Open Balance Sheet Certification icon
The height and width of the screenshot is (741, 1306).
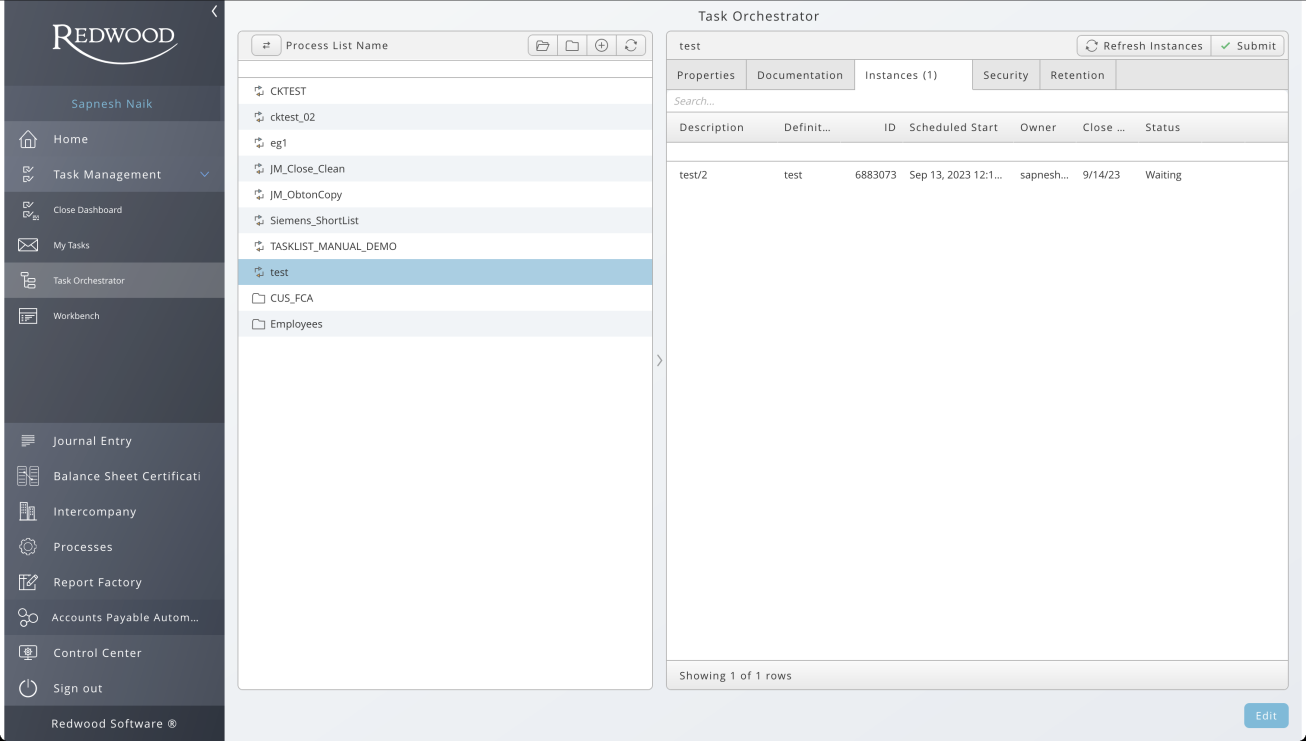[x=28, y=476]
